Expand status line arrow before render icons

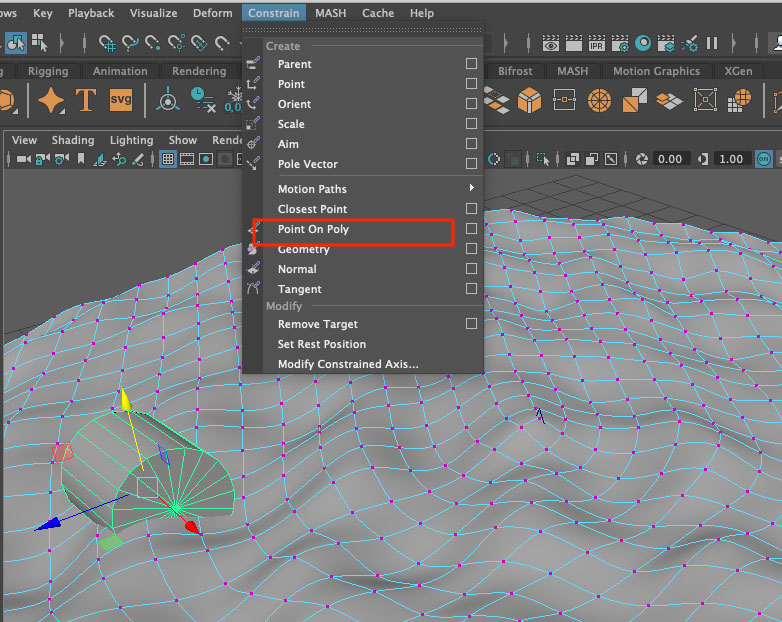pos(506,43)
